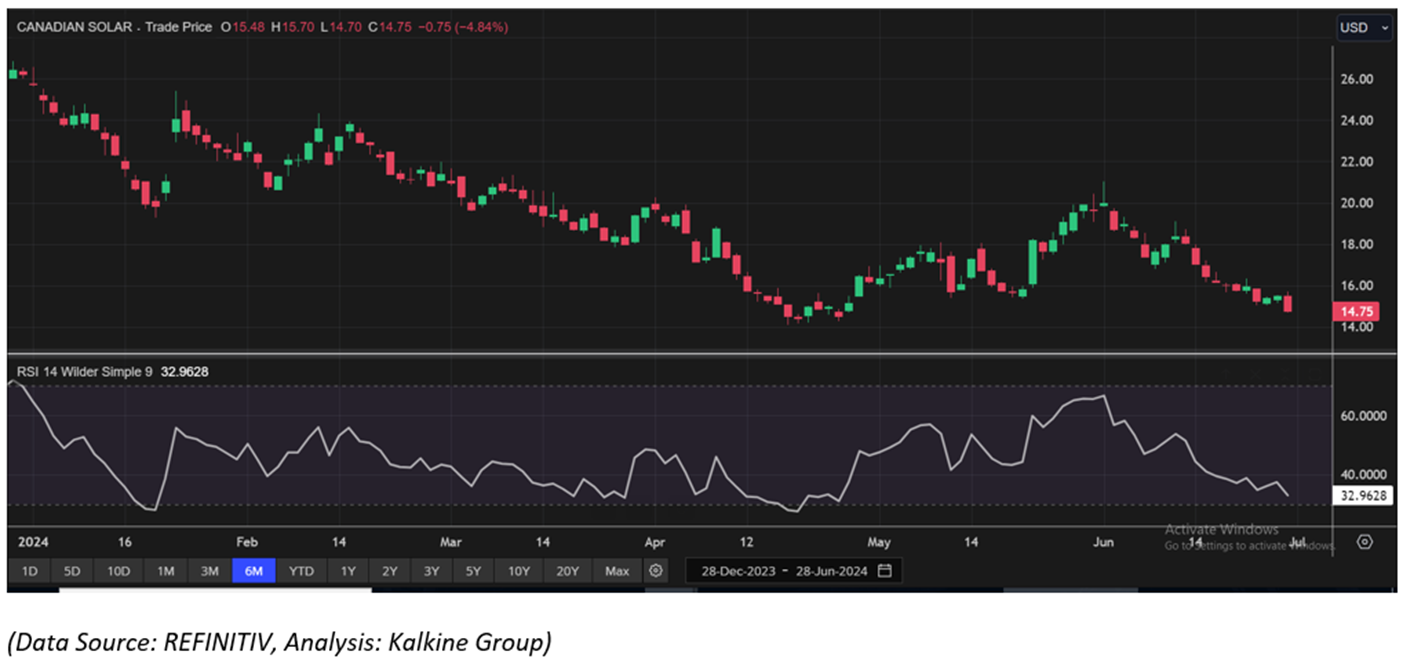The width and height of the screenshot is (1403, 659).
Task: Click the Jul label on time axis
Action: [x=1297, y=542]
